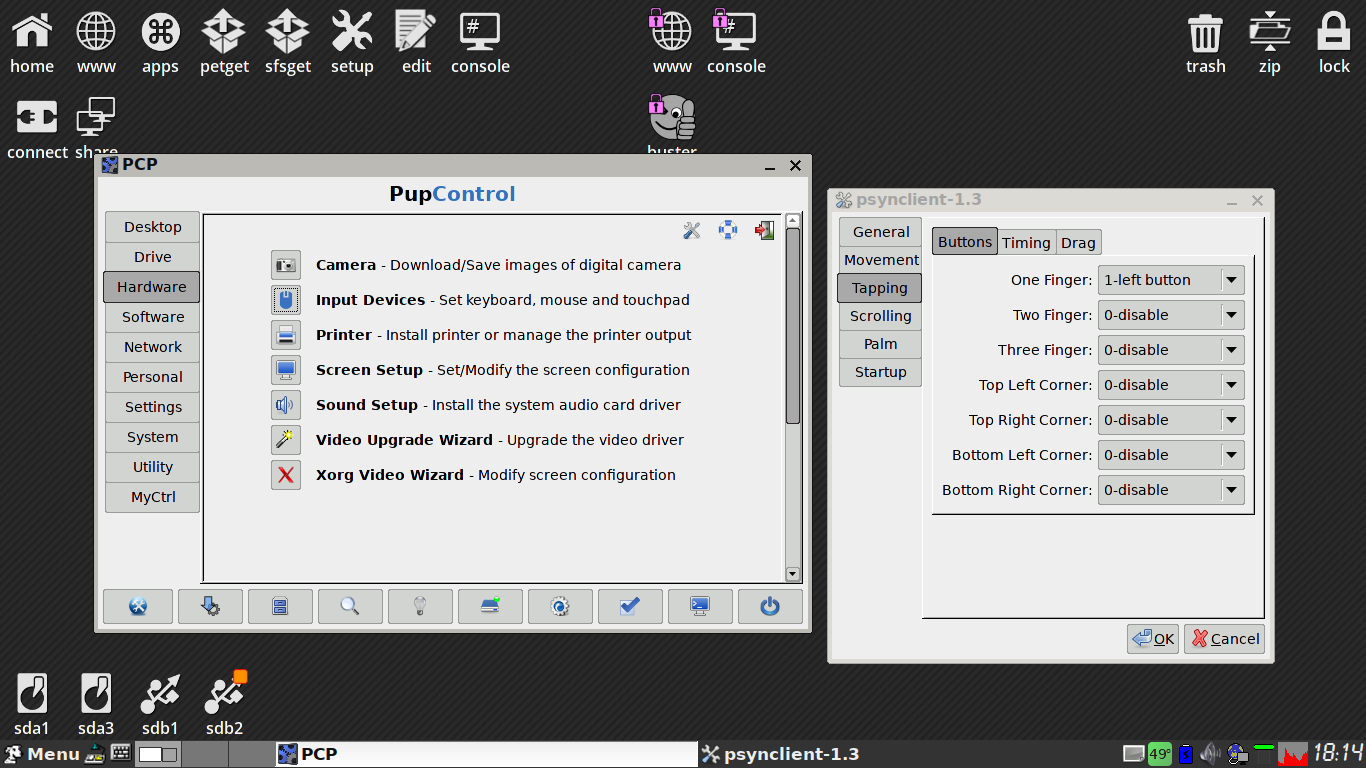Switch to the Drag tab in psynclient
Image resolution: width=1366 pixels, height=768 pixels.
click(x=1078, y=243)
